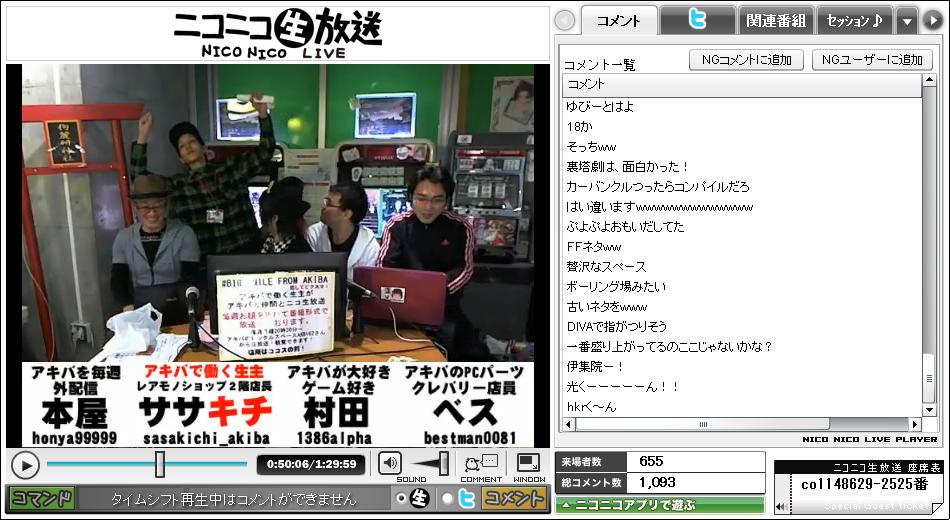The height and width of the screenshot is (520, 950).
Task: Click horizontal scrollbar left arrow
Action: 569,424
